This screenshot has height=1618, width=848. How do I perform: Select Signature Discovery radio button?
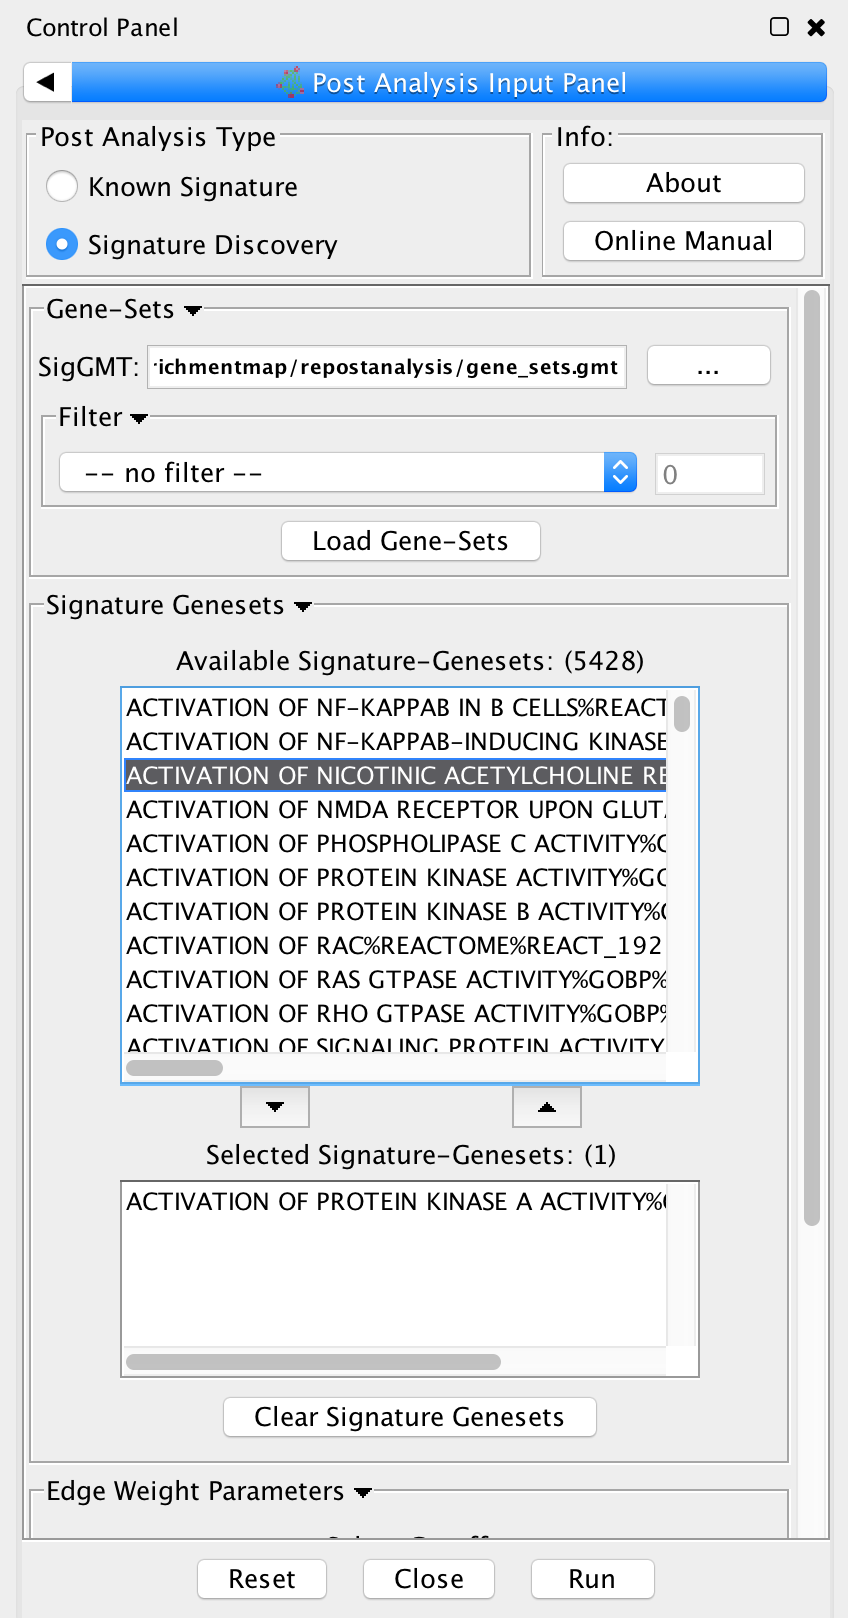pyautogui.click(x=62, y=245)
